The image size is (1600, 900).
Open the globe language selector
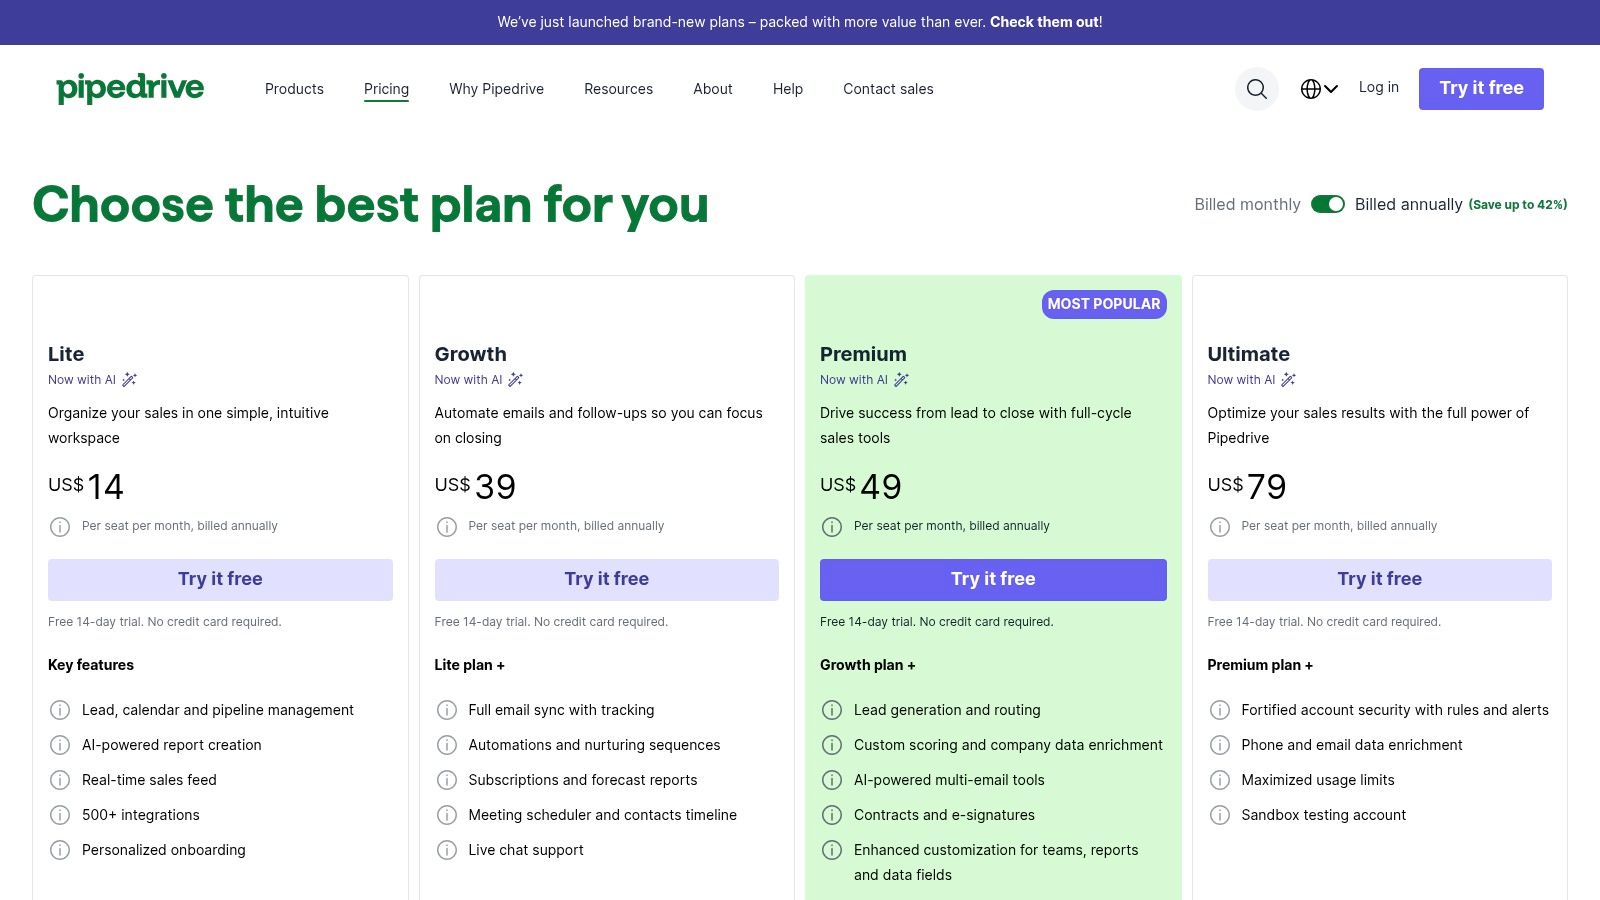point(1319,89)
